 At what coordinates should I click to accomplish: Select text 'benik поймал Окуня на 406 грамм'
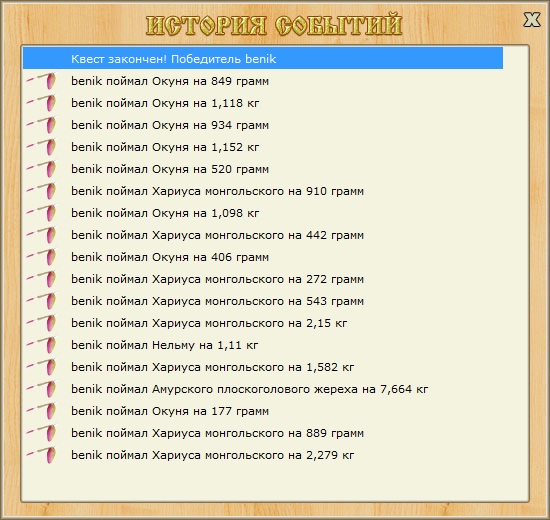click(x=170, y=257)
